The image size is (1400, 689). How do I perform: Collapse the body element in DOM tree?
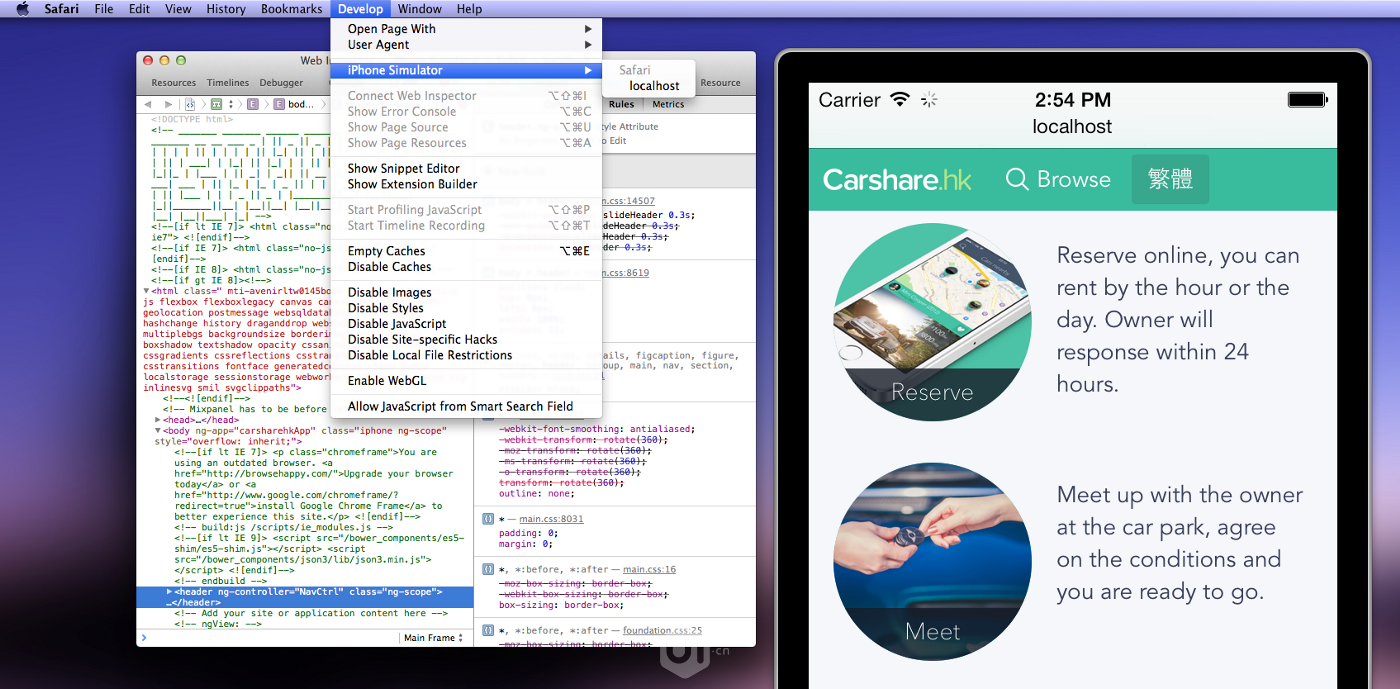pyautogui.click(x=157, y=431)
